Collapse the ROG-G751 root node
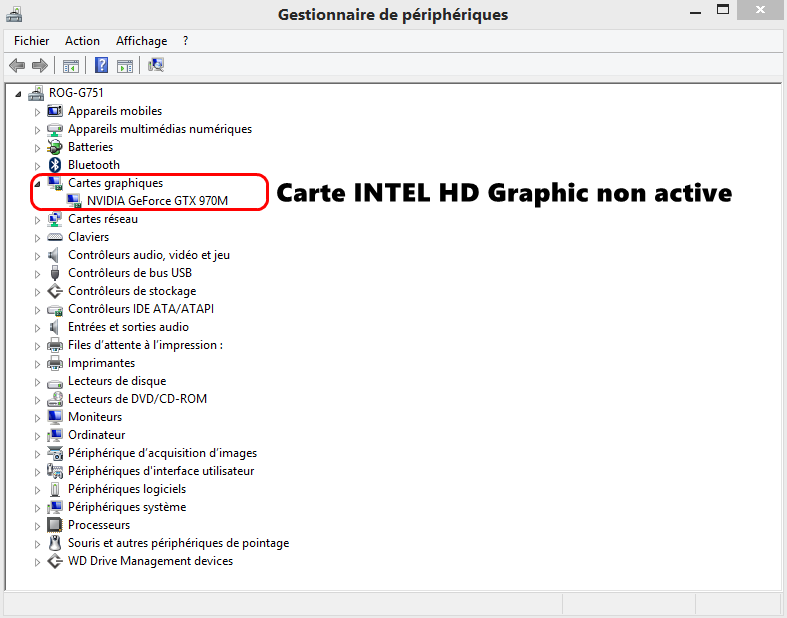Viewport: 787px width, 618px height. (20, 93)
